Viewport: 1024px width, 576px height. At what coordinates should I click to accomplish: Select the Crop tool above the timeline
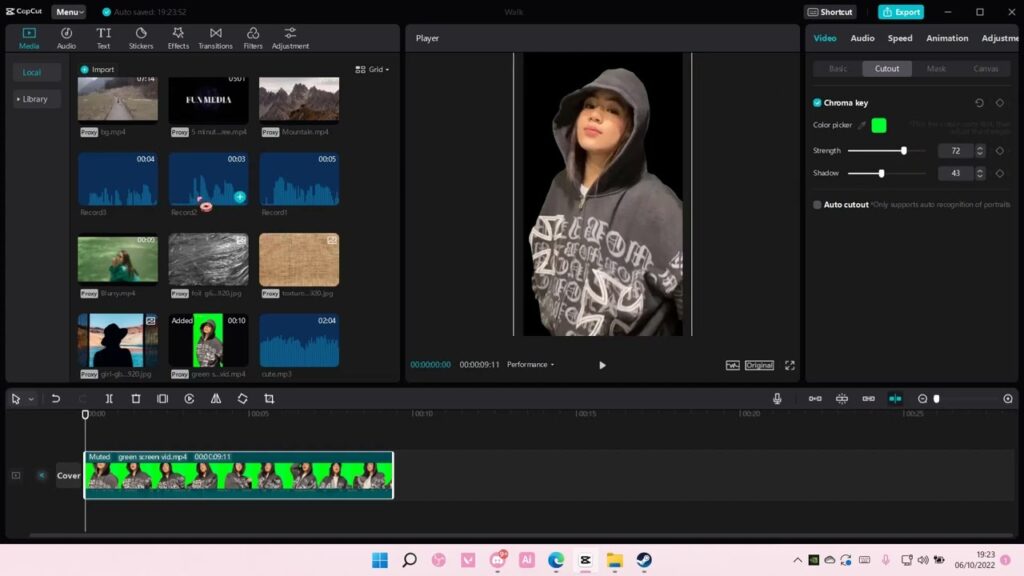(270, 399)
